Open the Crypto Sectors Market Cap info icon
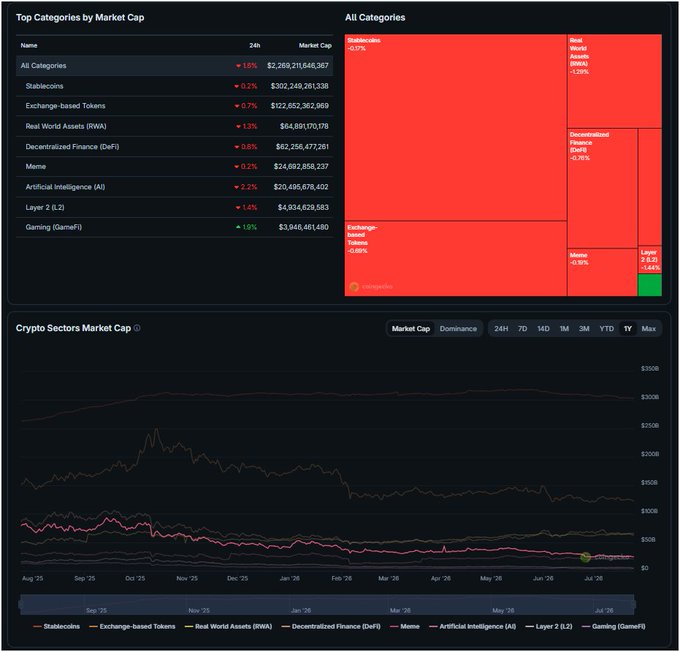680x652 pixels. point(137,328)
